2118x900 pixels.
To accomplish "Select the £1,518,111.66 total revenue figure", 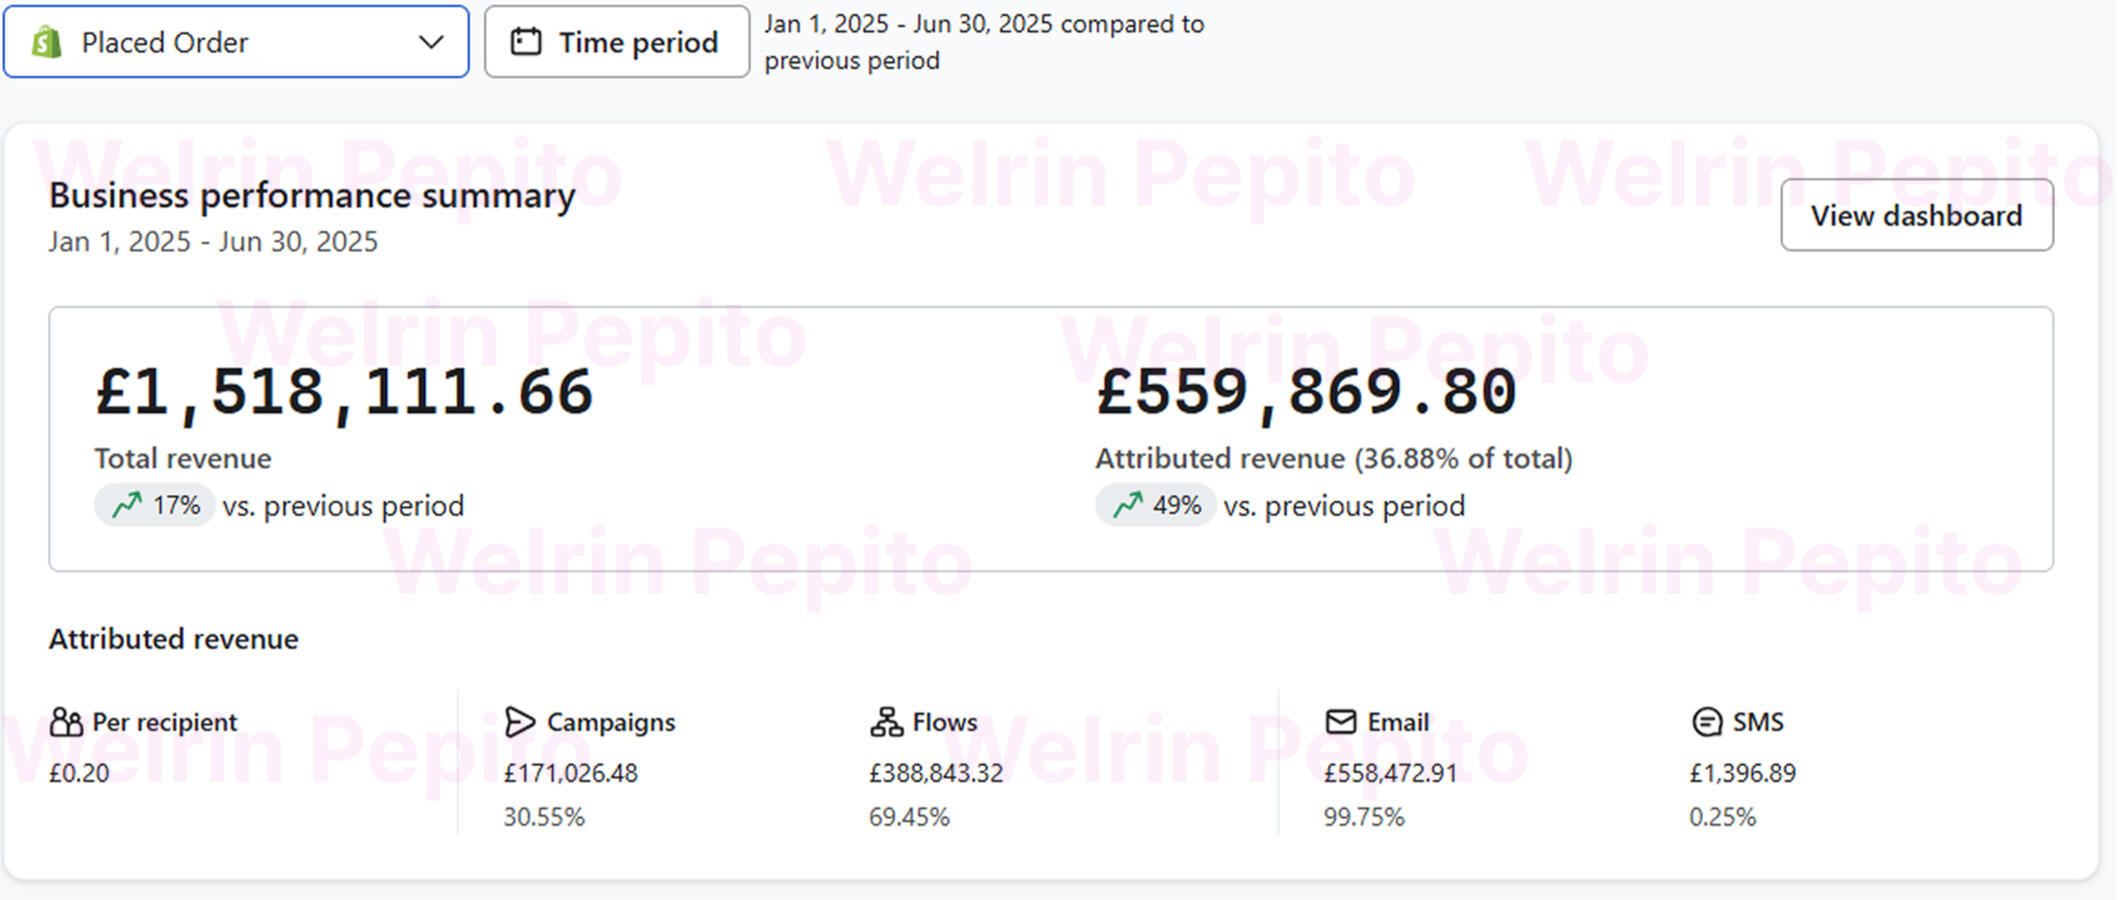I will 344,392.
